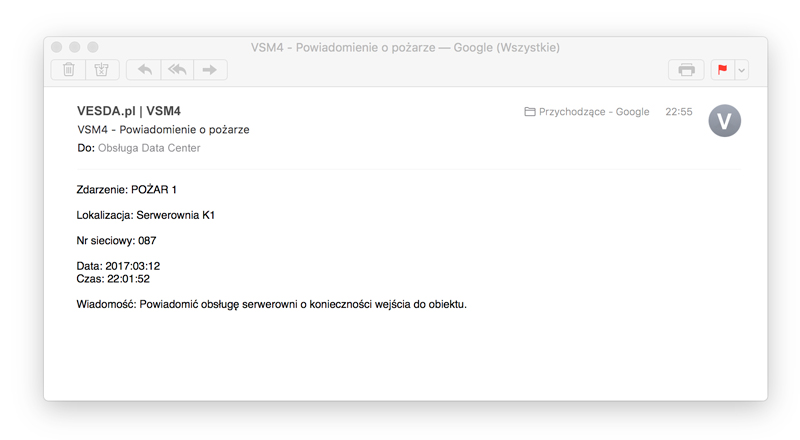Select the recipient Obsługa Data Center
800x440 pixels.
click(x=149, y=148)
